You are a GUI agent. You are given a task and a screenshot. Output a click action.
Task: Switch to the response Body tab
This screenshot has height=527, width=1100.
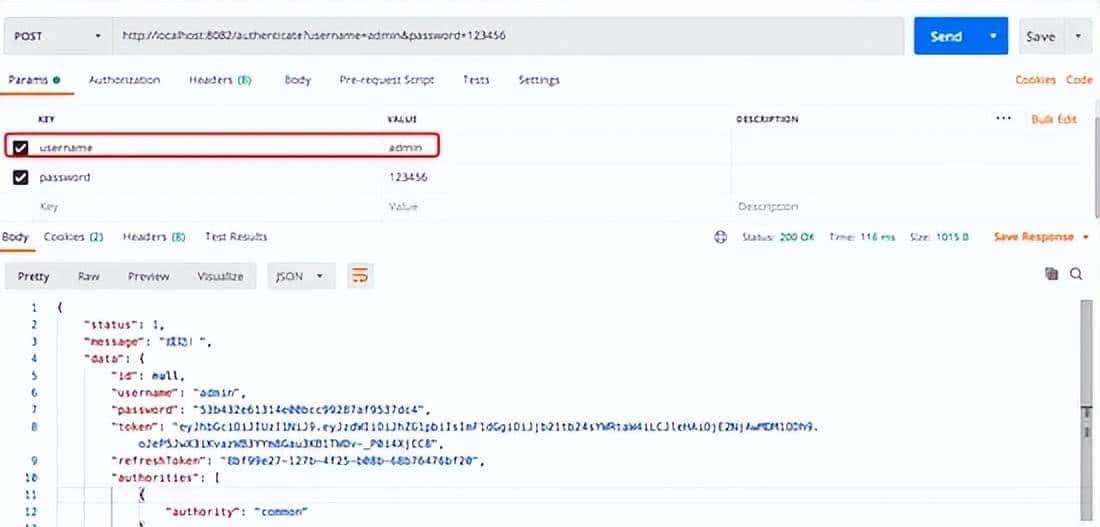coord(15,237)
